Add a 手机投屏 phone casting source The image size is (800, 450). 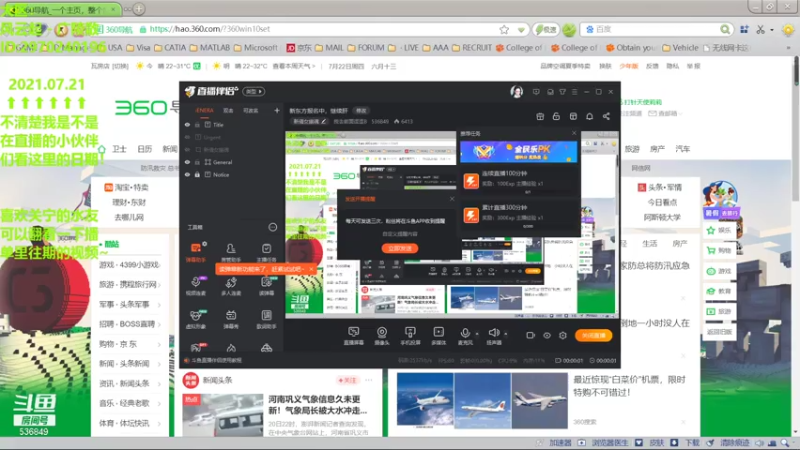[x=410, y=336]
